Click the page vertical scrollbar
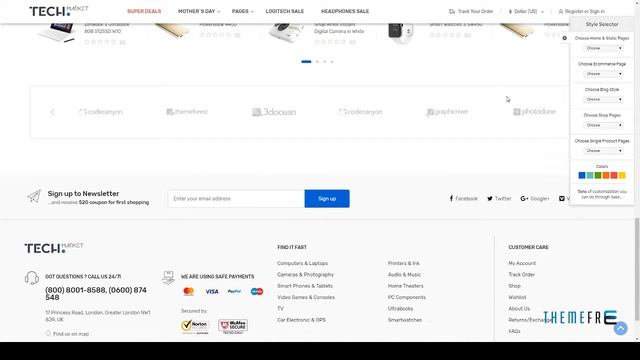Image resolution: width=640 pixels, height=360 pixels. click(x=637, y=269)
